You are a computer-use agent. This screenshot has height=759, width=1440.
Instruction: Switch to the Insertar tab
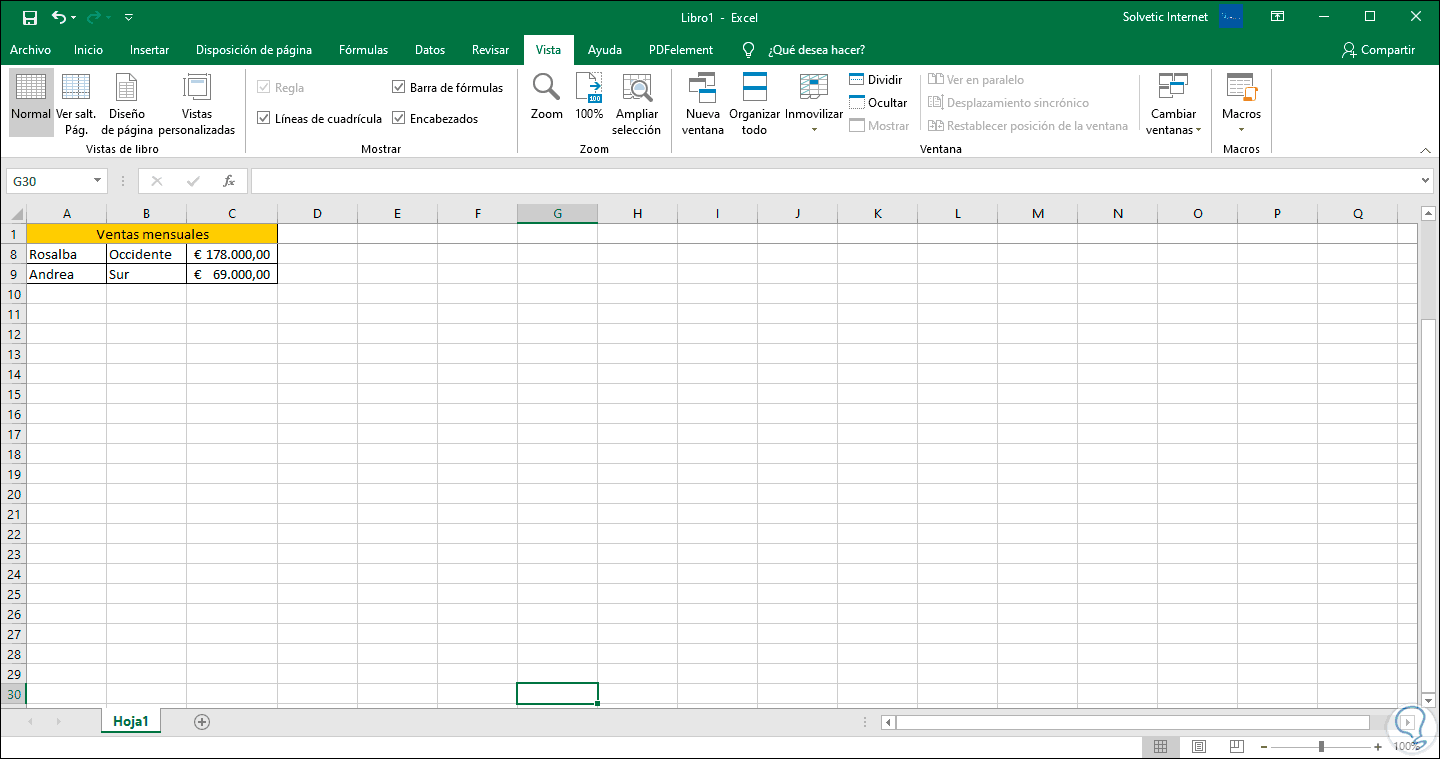point(150,50)
